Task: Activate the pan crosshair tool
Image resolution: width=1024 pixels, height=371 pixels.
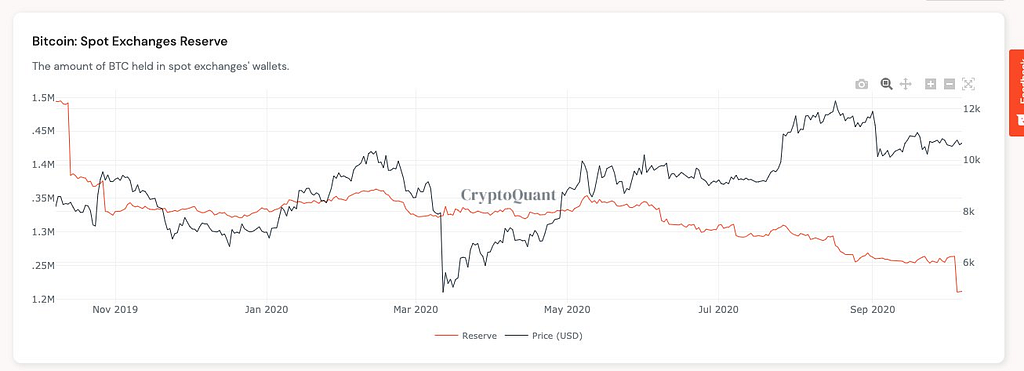Action: coord(905,84)
